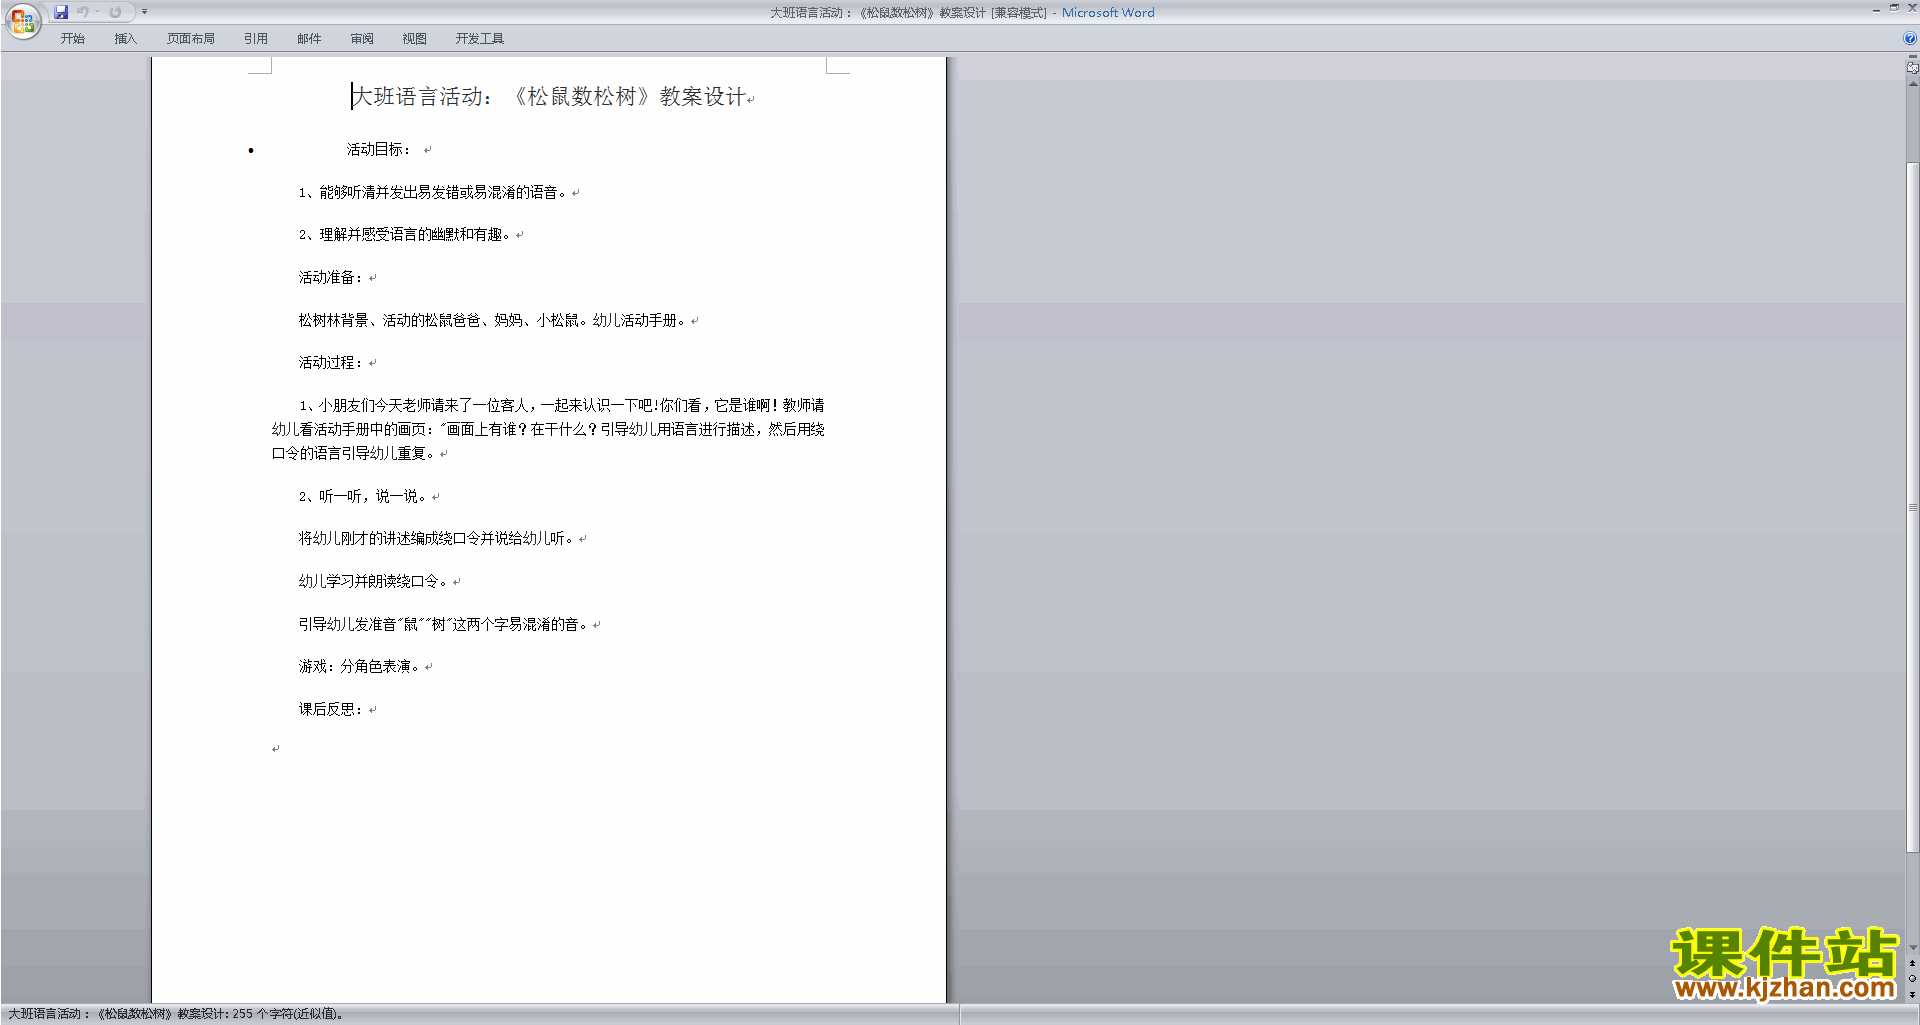Viewport: 1920px width, 1025px height.
Task: Open the 开发工具 ribbon tab
Action: (479, 38)
